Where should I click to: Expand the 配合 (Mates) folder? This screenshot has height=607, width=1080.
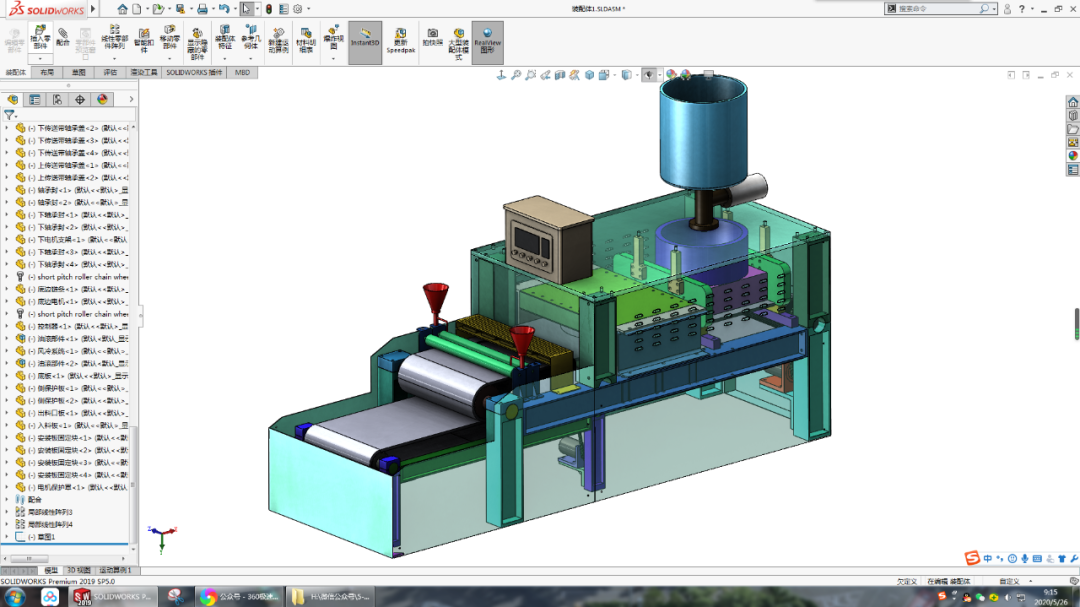click(7, 500)
